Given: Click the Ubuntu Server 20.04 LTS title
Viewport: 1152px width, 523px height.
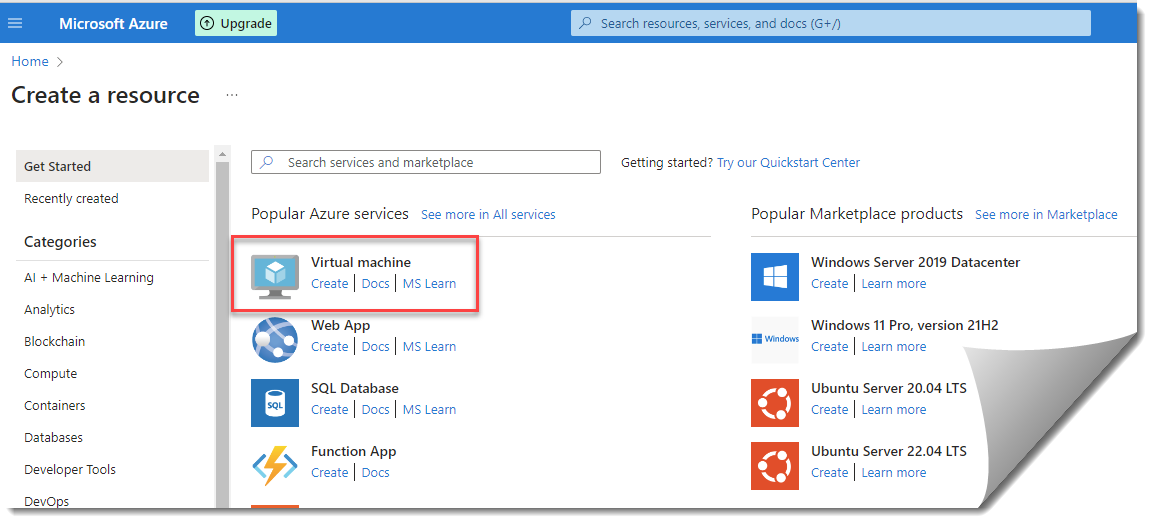Looking at the screenshot, I should (x=889, y=389).
